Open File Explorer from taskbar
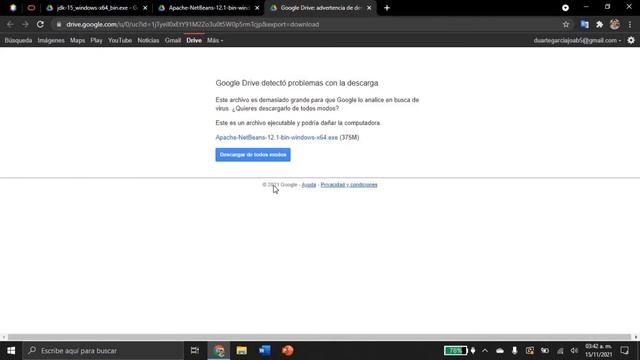The image size is (640, 360). click(x=242, y=351)
